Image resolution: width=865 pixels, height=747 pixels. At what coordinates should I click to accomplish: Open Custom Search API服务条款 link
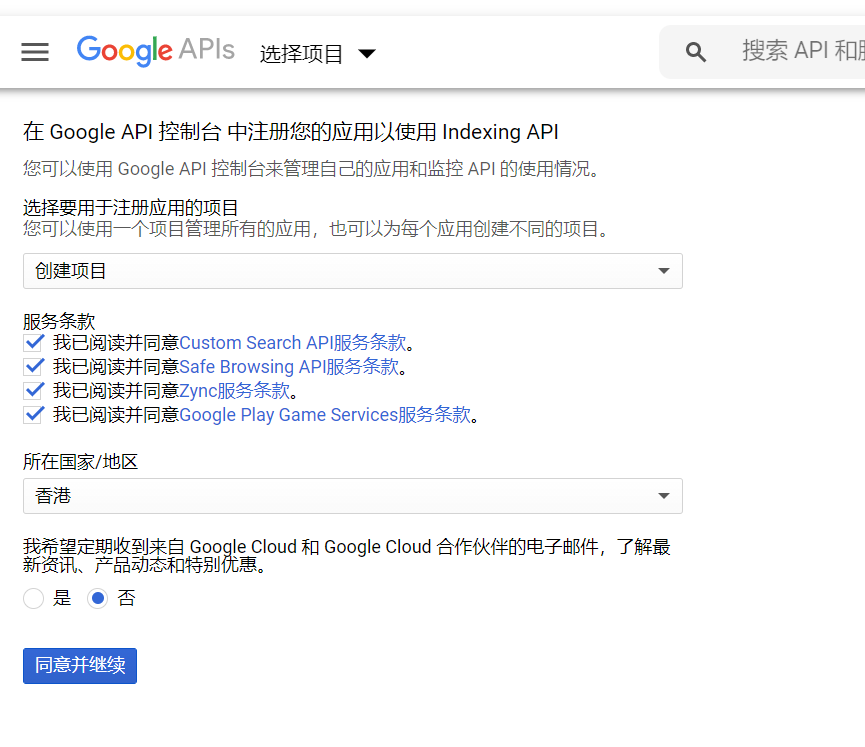[293, 343]
